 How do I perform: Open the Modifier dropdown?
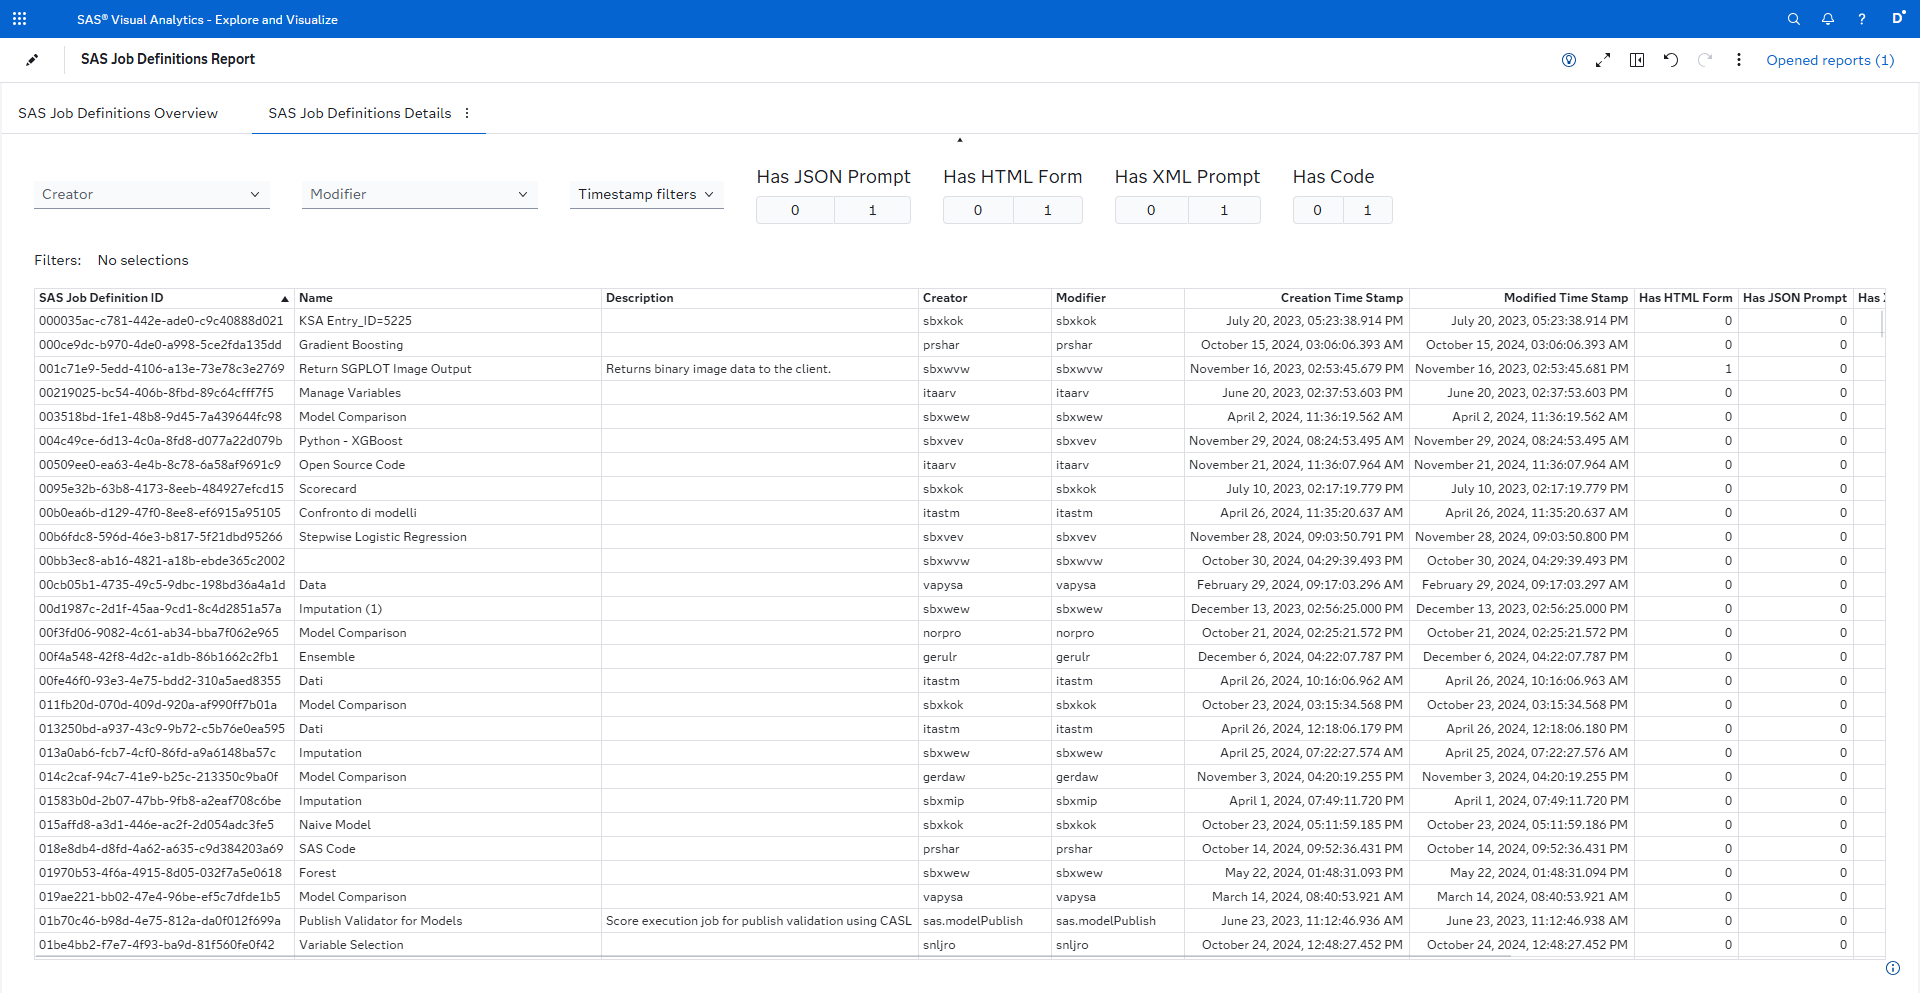(x=420, y=194)
